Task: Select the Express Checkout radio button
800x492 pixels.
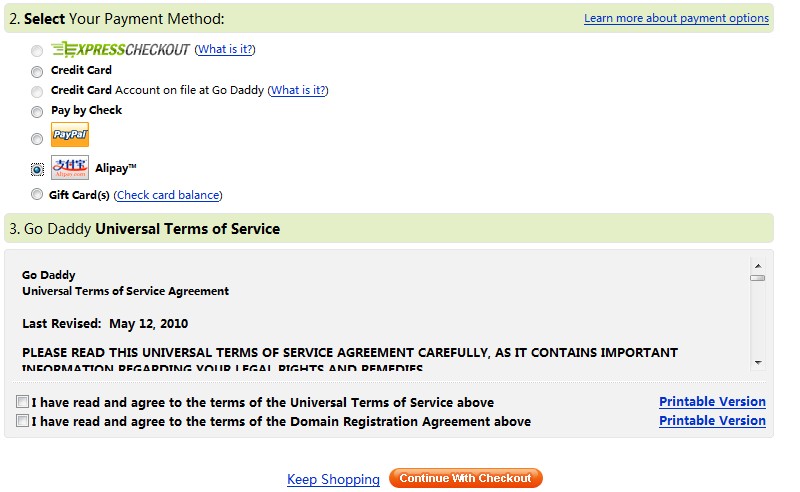Action: pos(37,51)
